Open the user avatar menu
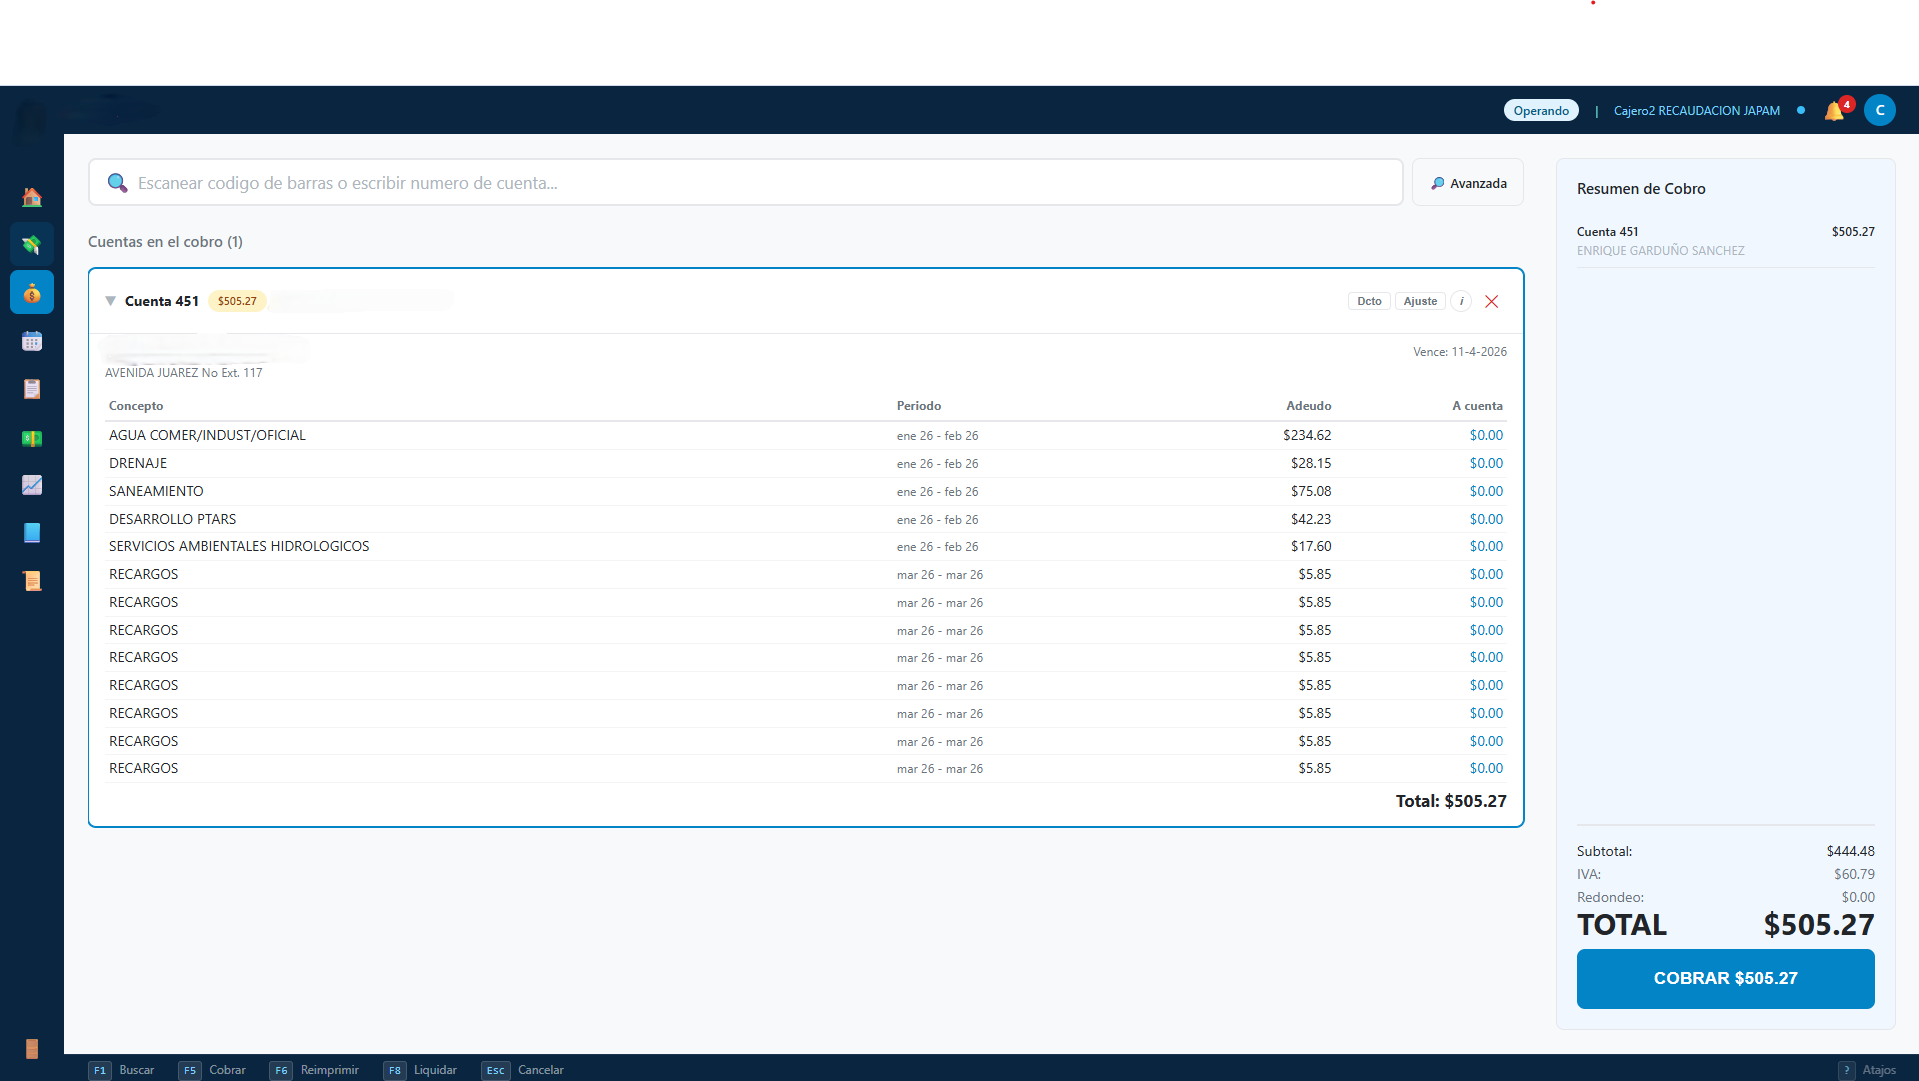 click(x=1879, y=110)
